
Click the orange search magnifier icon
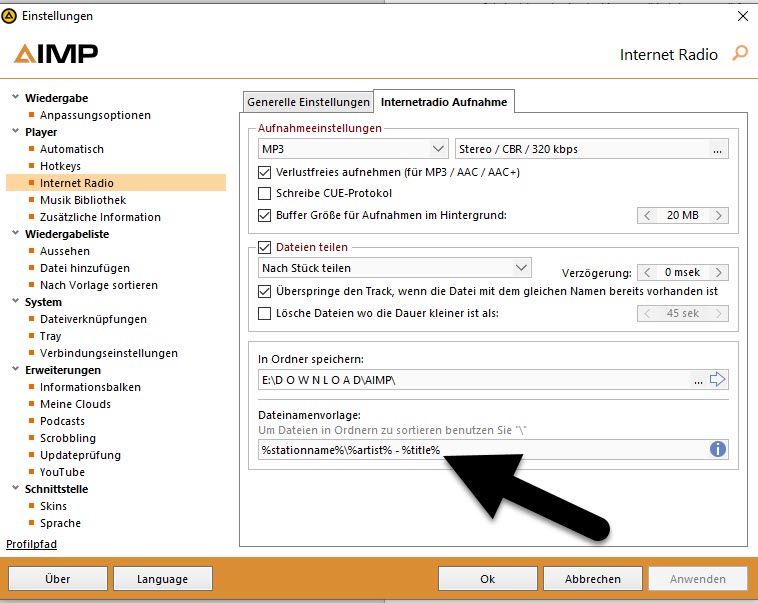pos(740,53)
